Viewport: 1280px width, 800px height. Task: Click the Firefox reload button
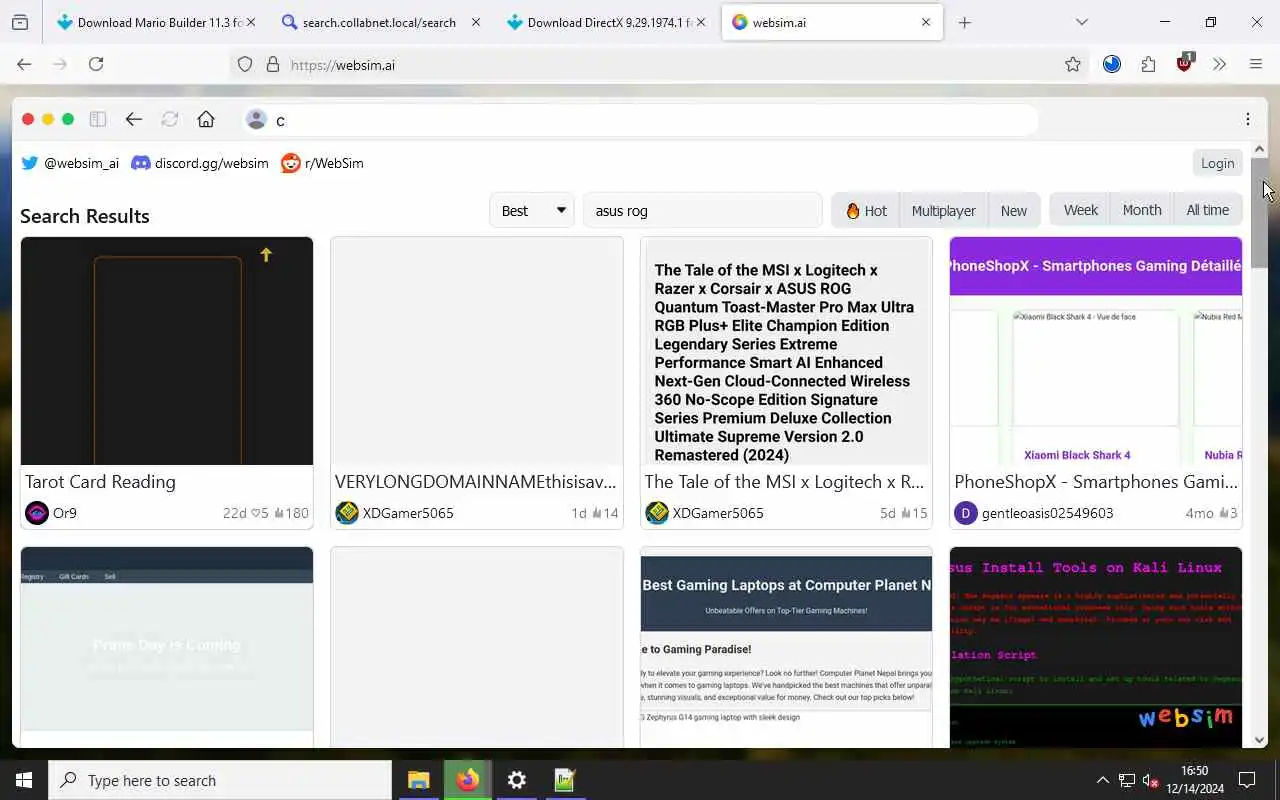click(96, 64)
